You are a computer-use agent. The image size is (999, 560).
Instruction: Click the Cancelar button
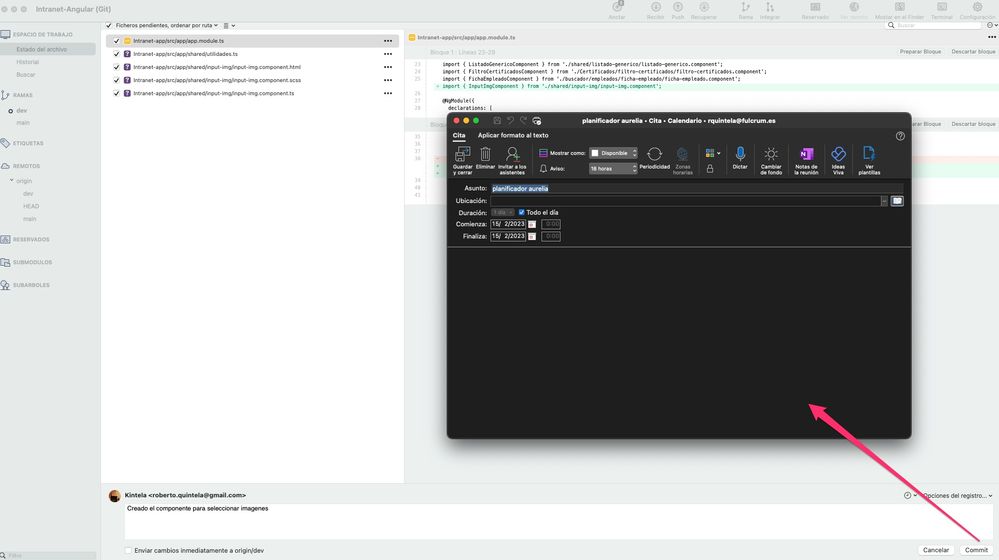coord(936,550)
